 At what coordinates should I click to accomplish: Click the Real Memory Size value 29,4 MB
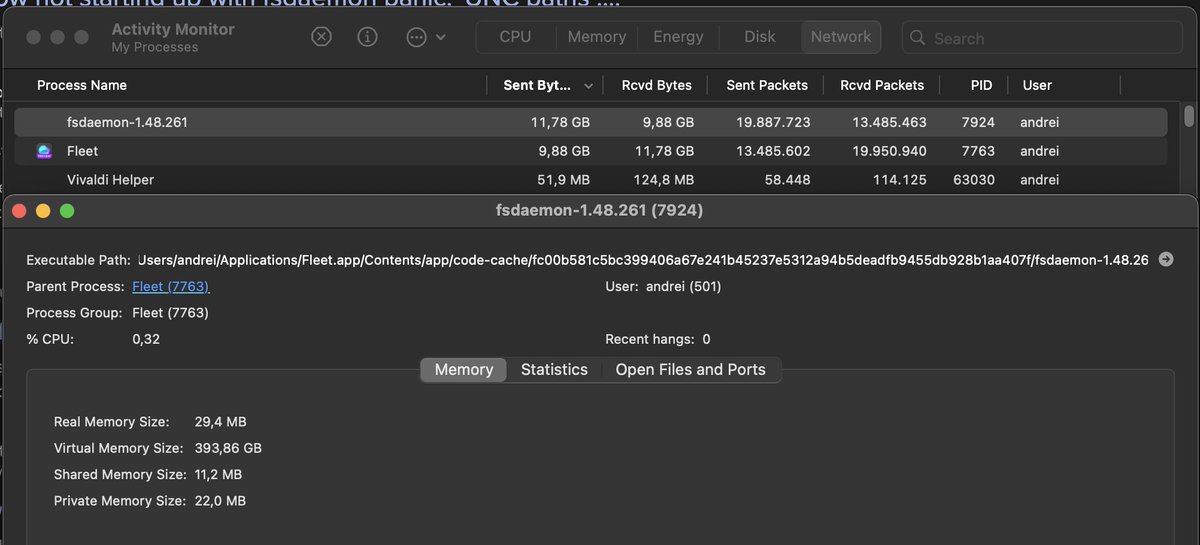point(220,422)
